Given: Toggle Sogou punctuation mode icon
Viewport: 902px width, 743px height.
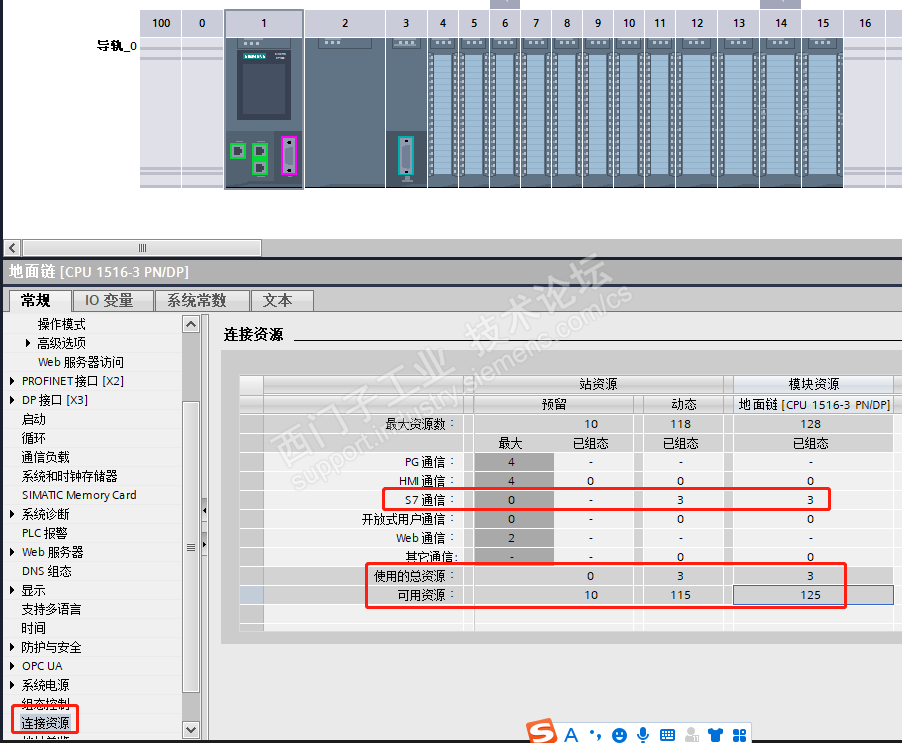Looking at the screenshot, I should [595, 734].
